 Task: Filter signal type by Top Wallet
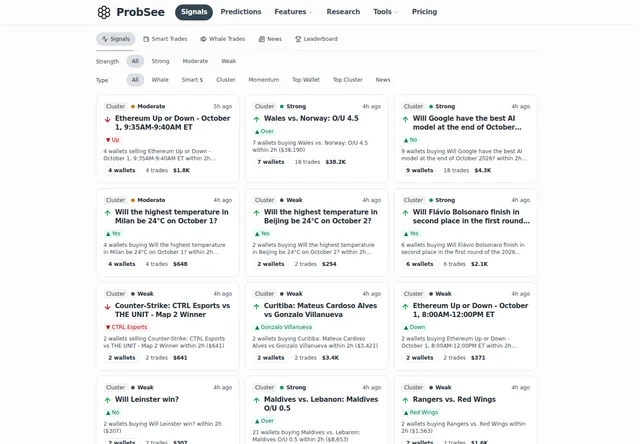click(306, 80)
